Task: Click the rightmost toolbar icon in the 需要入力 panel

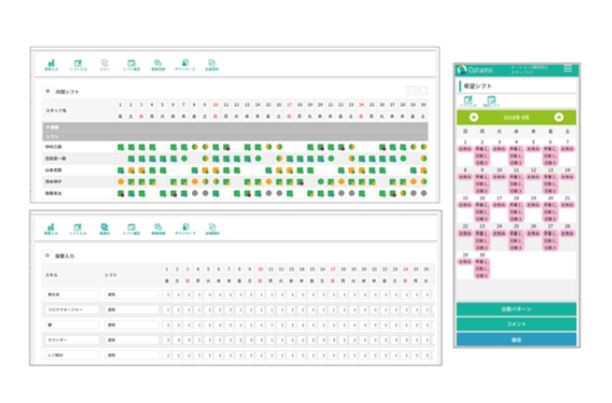Action: click(211, 230)
